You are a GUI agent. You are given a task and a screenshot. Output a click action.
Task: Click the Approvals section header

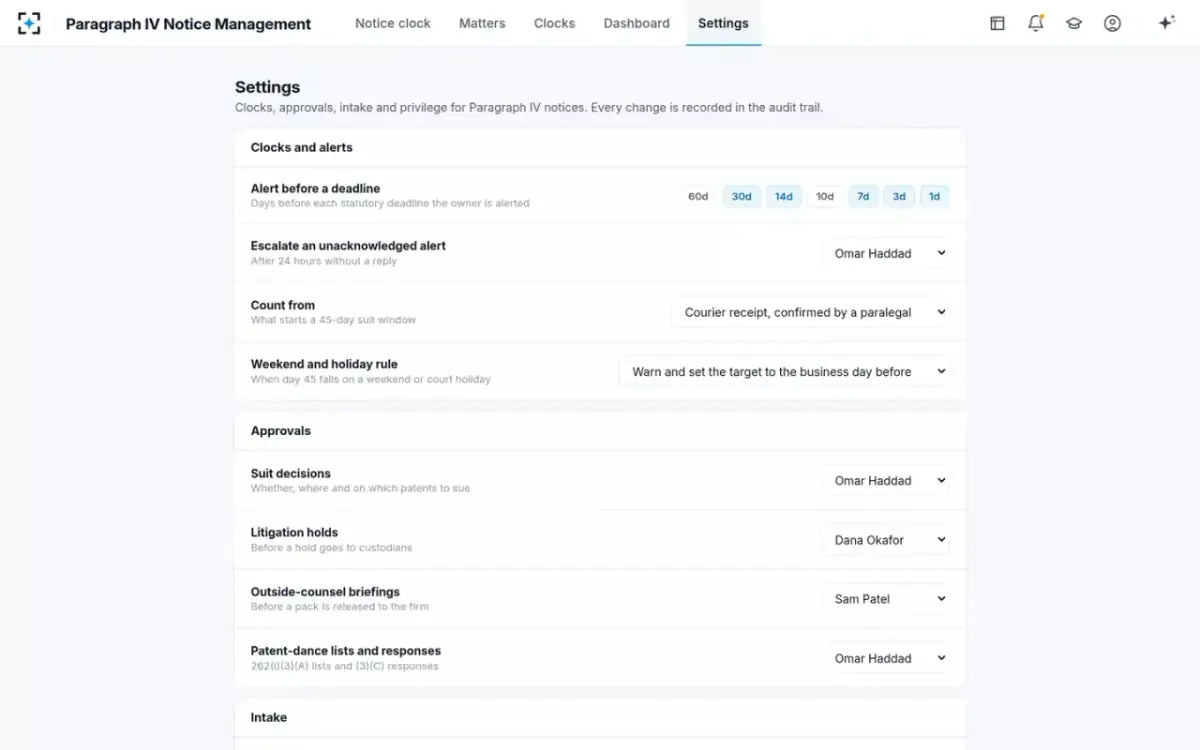(x=281, y=431)
